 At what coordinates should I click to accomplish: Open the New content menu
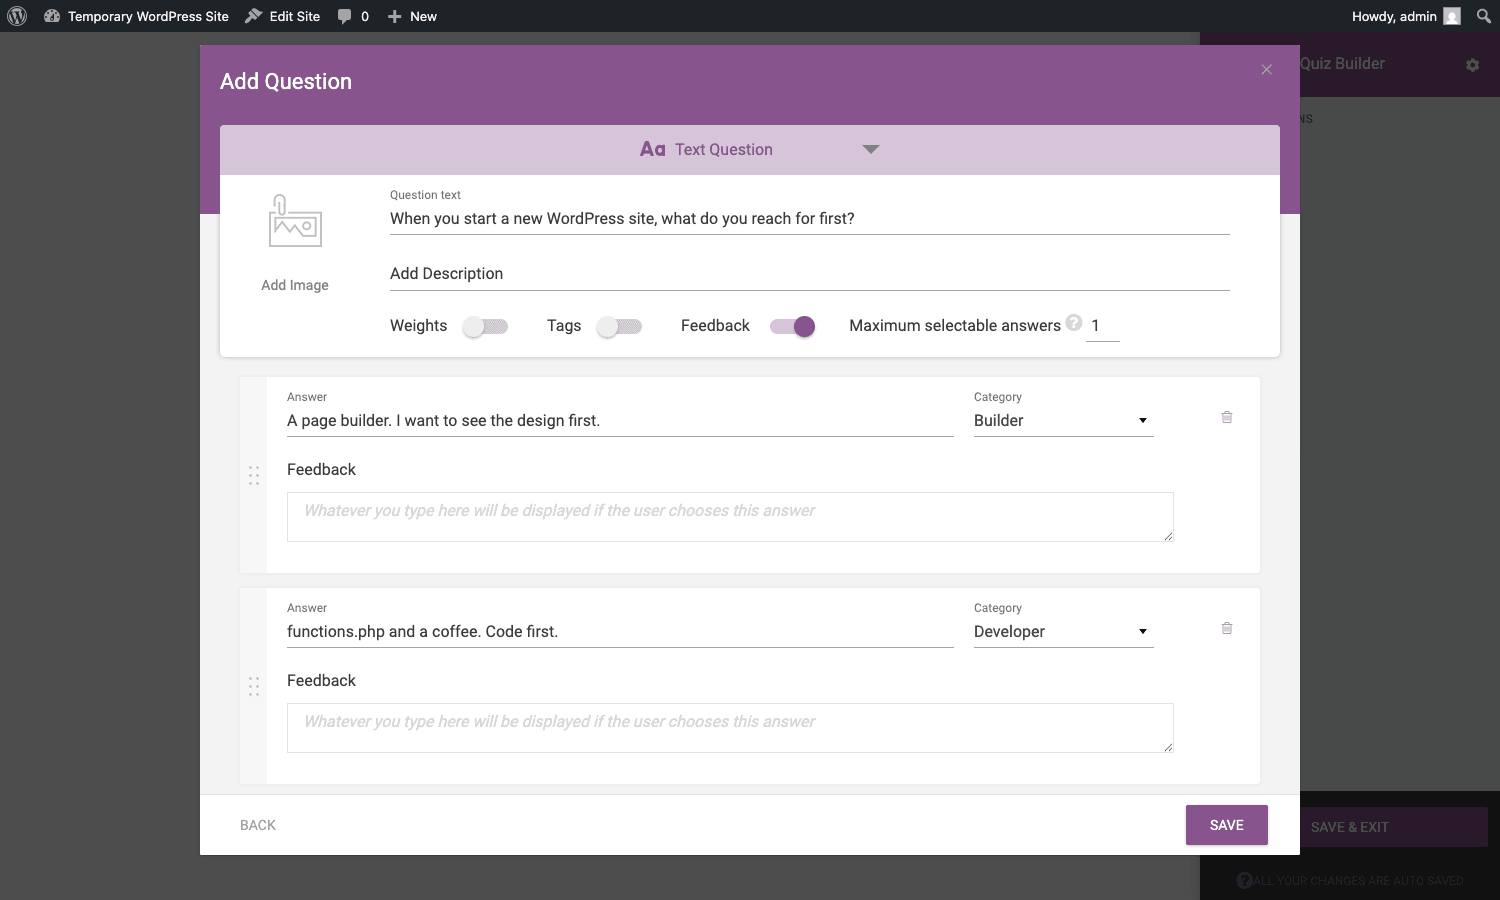tap(412, 16)
